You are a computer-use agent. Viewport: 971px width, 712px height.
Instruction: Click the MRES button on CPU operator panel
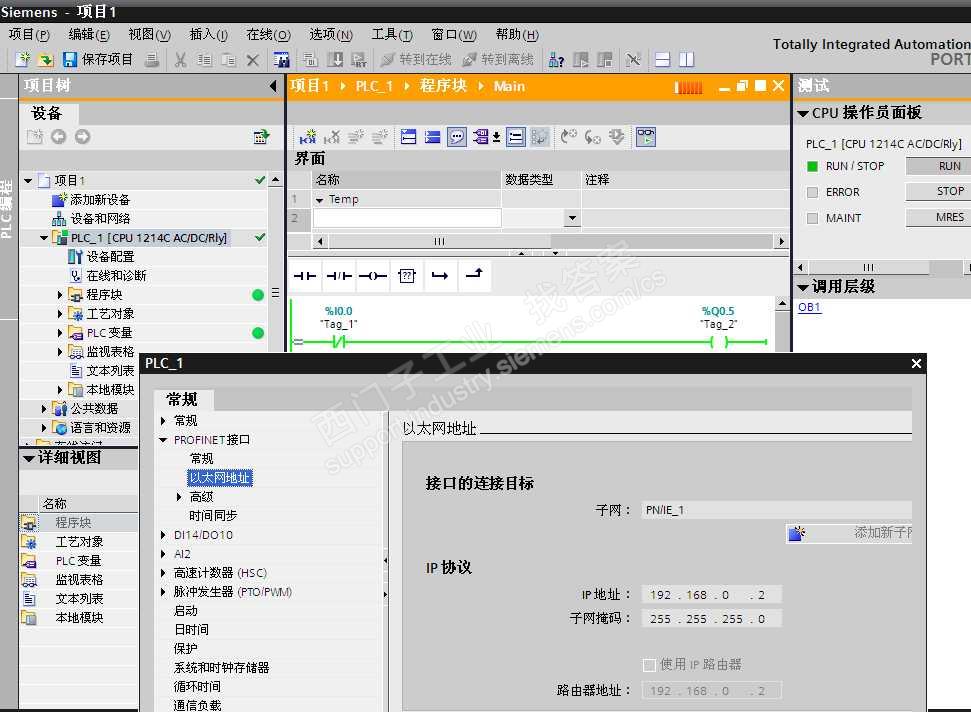point(937,217)
